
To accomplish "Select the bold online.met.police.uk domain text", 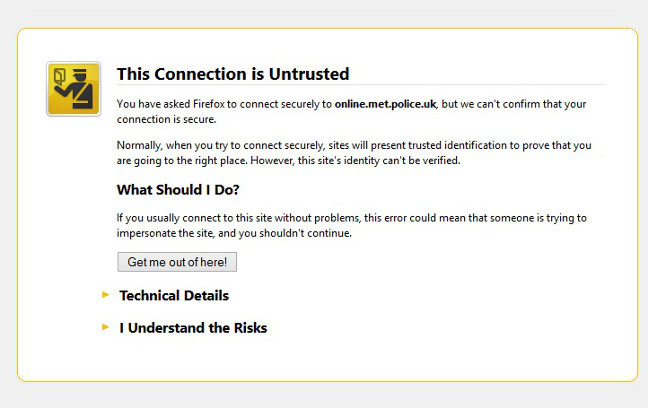I will 385,104.
